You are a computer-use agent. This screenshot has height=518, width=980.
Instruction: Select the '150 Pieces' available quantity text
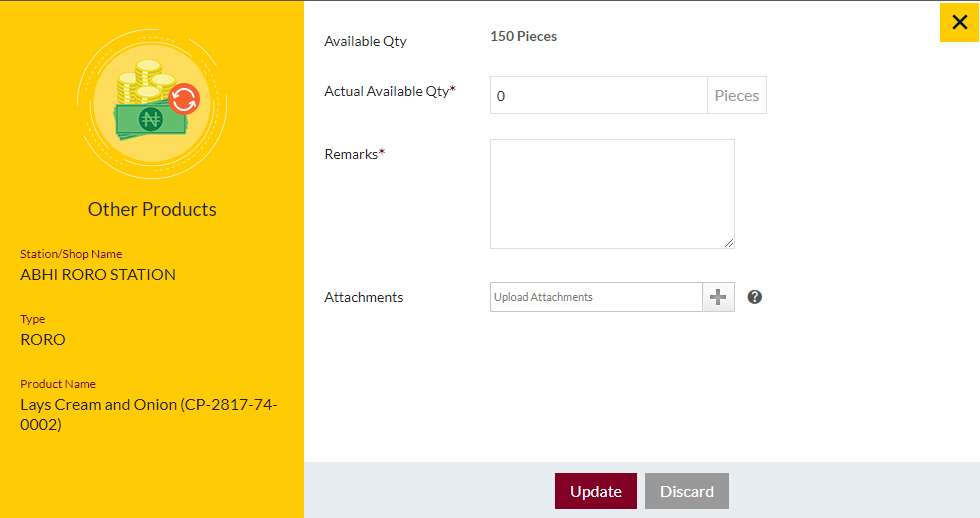pyautogui.click(x=524, y=36)
